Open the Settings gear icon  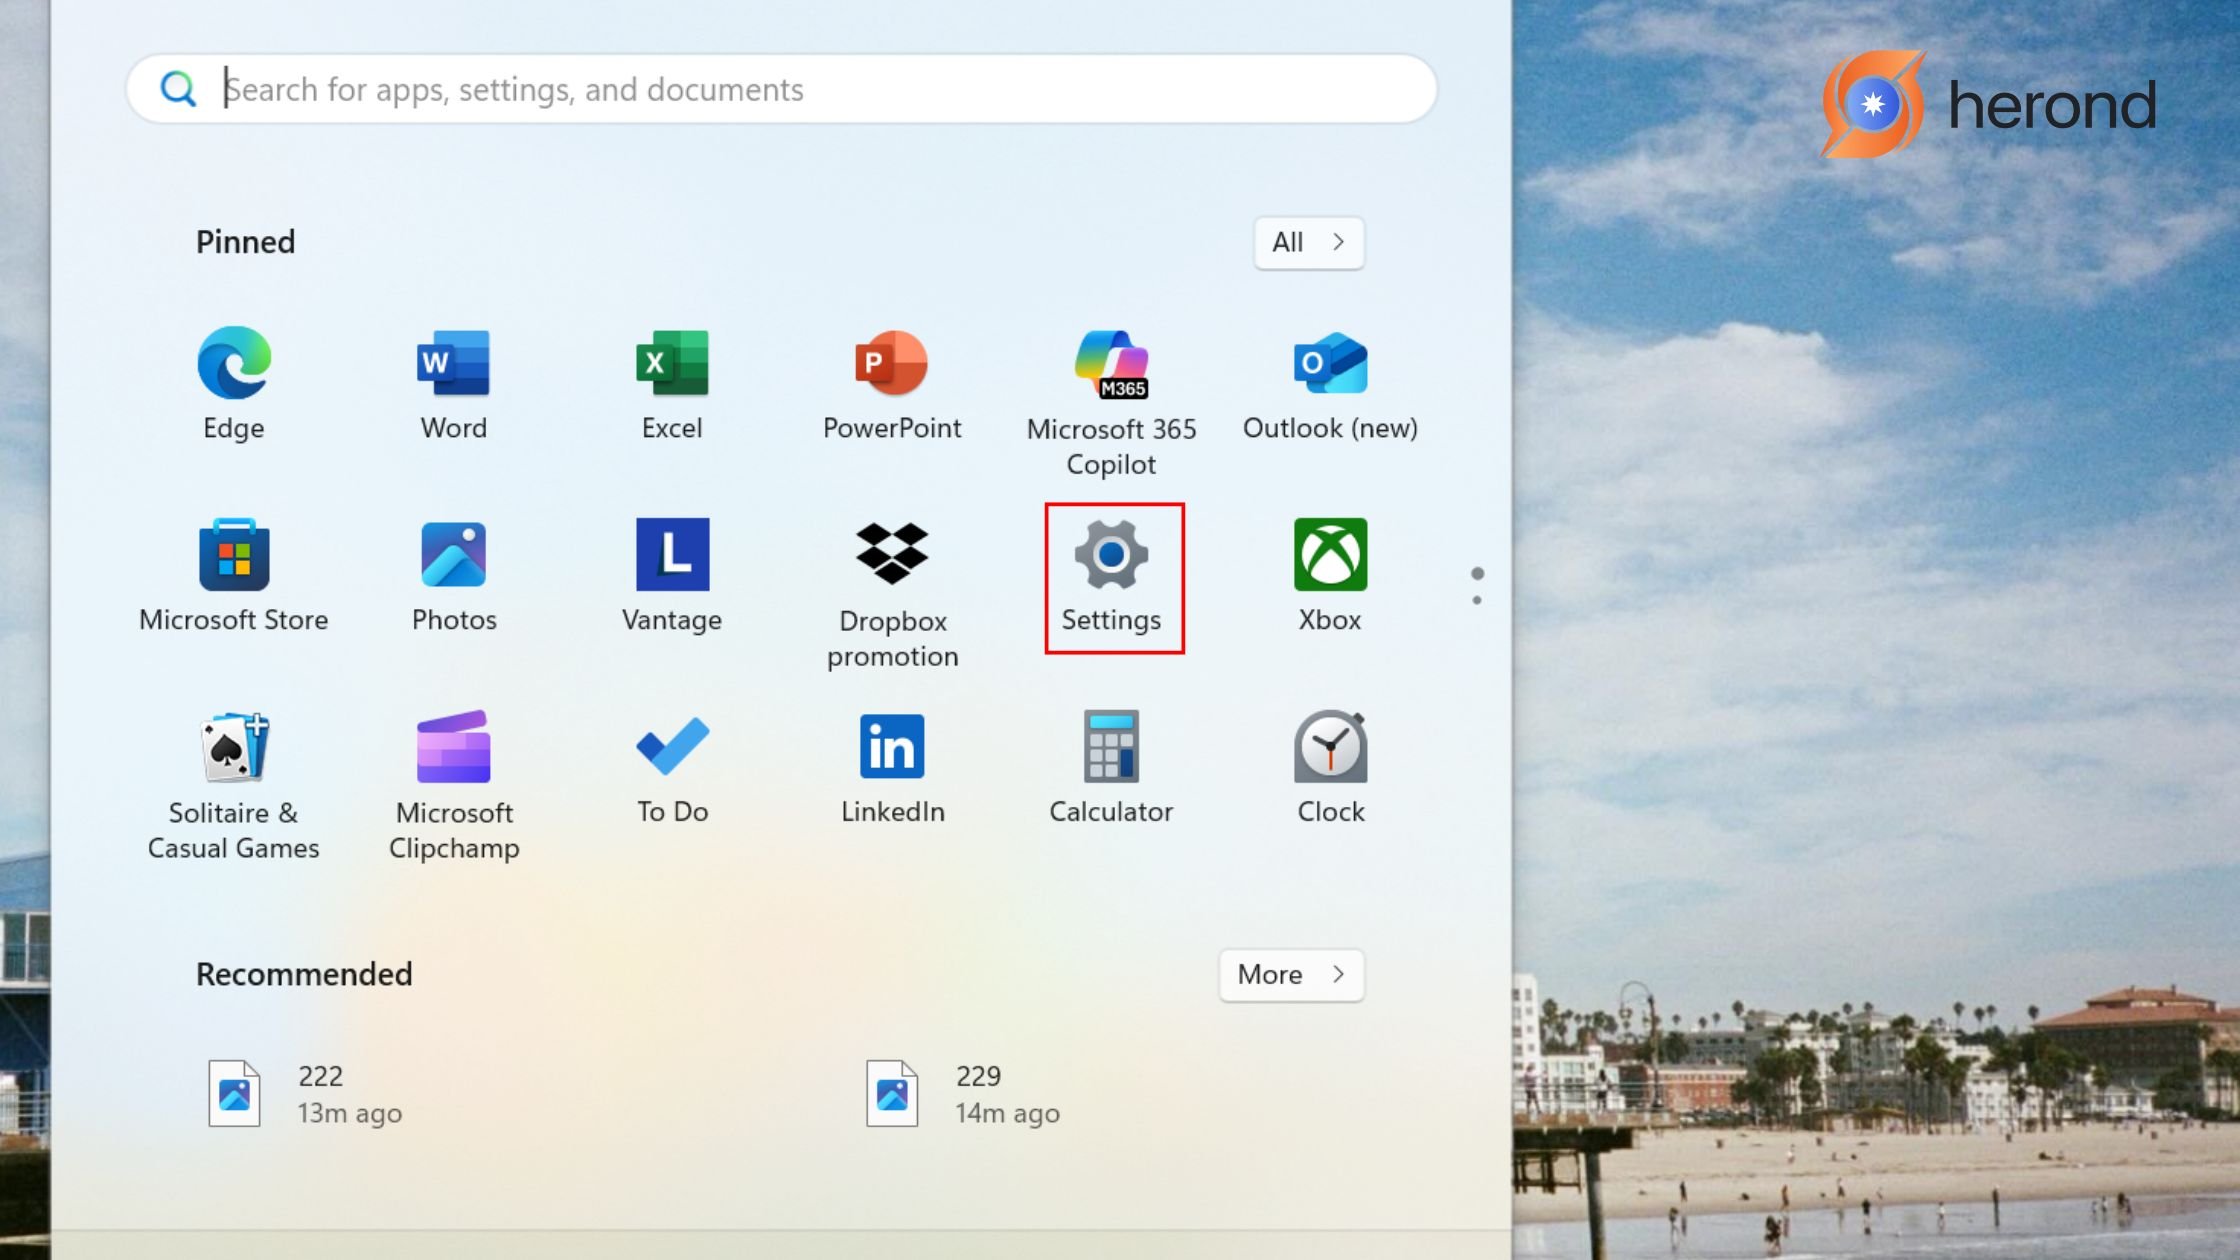pyautogui.click(x=1111, y=555)
